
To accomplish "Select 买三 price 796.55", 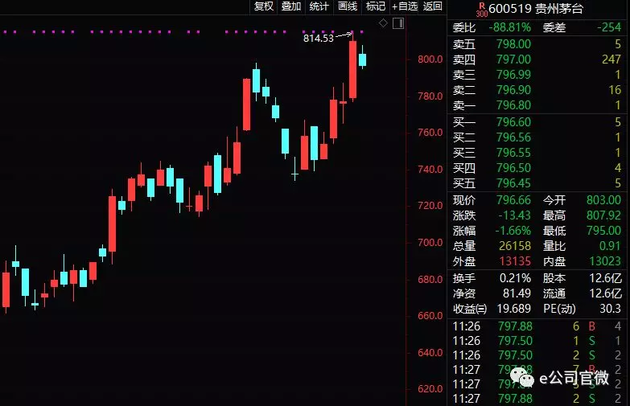I will click(x=513, y=152).
